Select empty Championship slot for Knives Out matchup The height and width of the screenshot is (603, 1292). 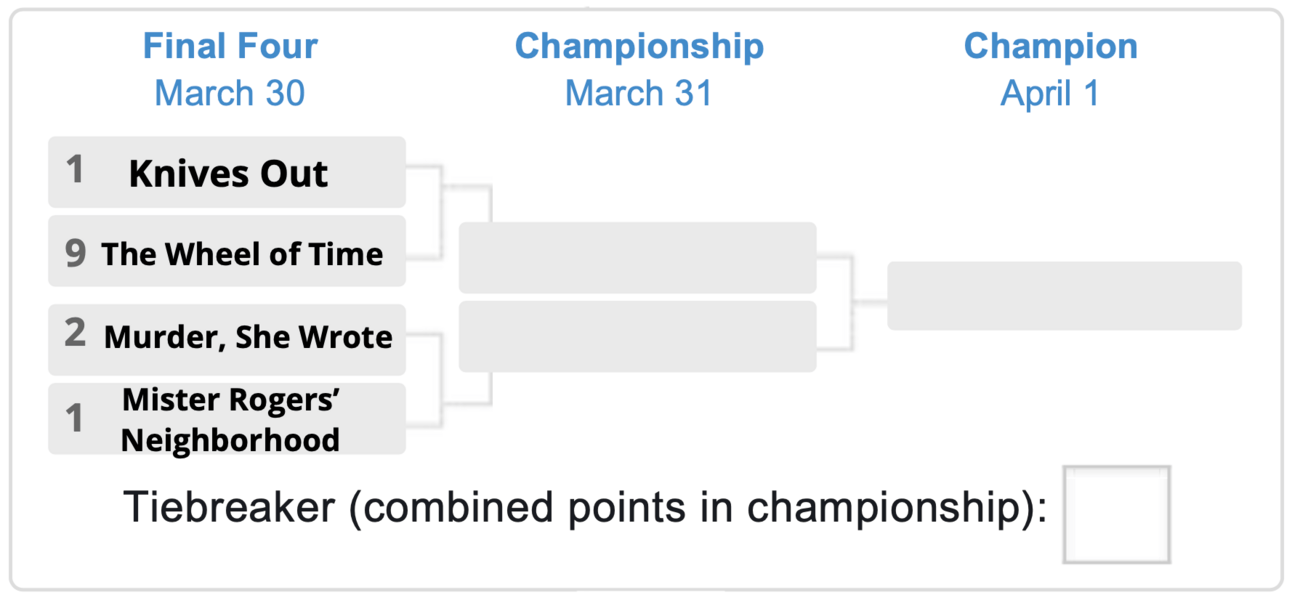(637, 258)
